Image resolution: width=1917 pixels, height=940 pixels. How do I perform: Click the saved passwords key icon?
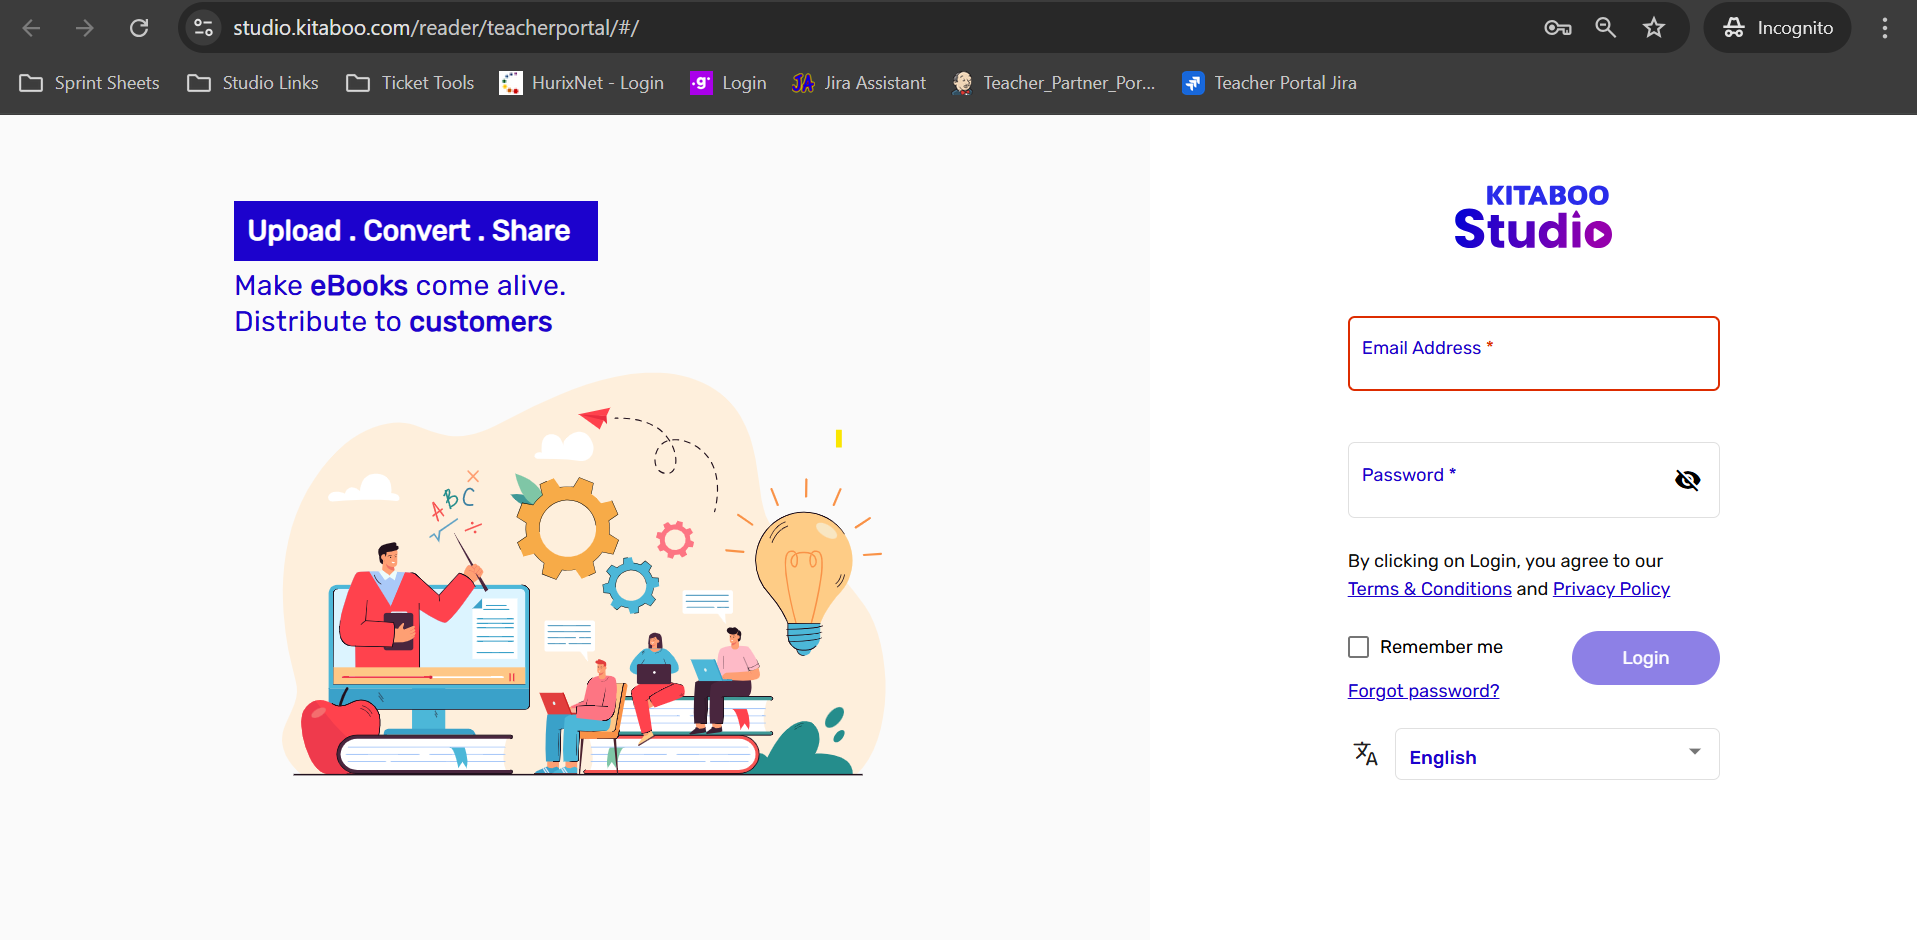[x=1558, y=28]
